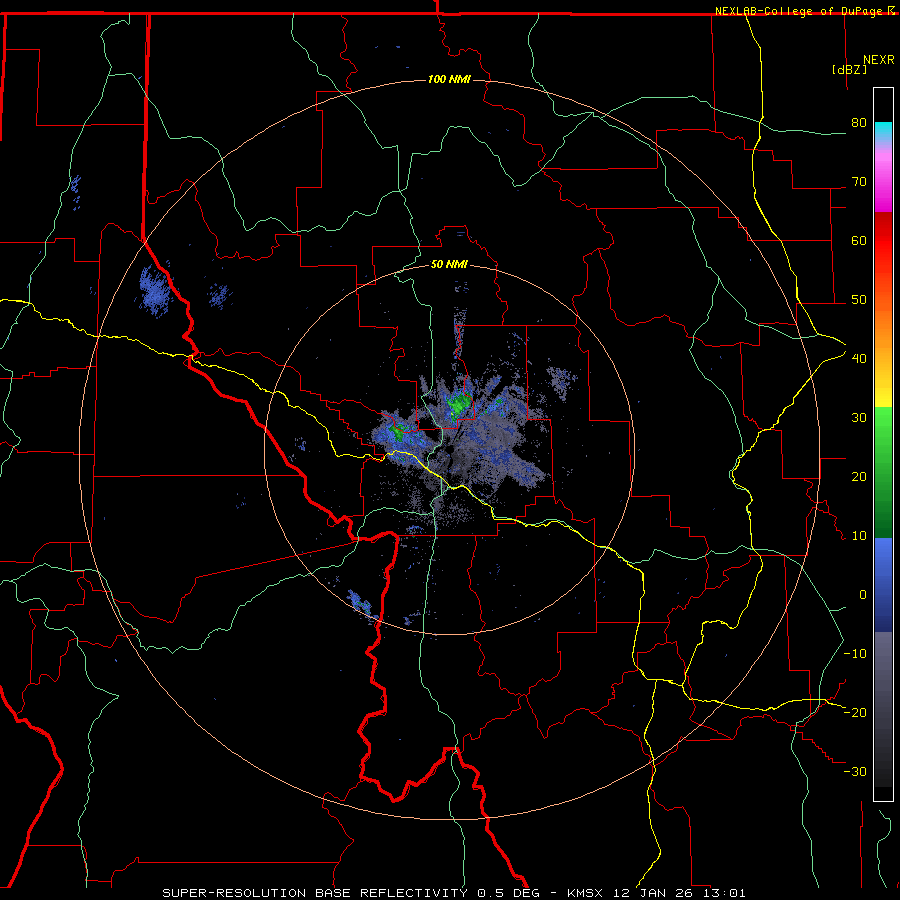Click the -10 dBZ scale value

[x=855, y=654]
